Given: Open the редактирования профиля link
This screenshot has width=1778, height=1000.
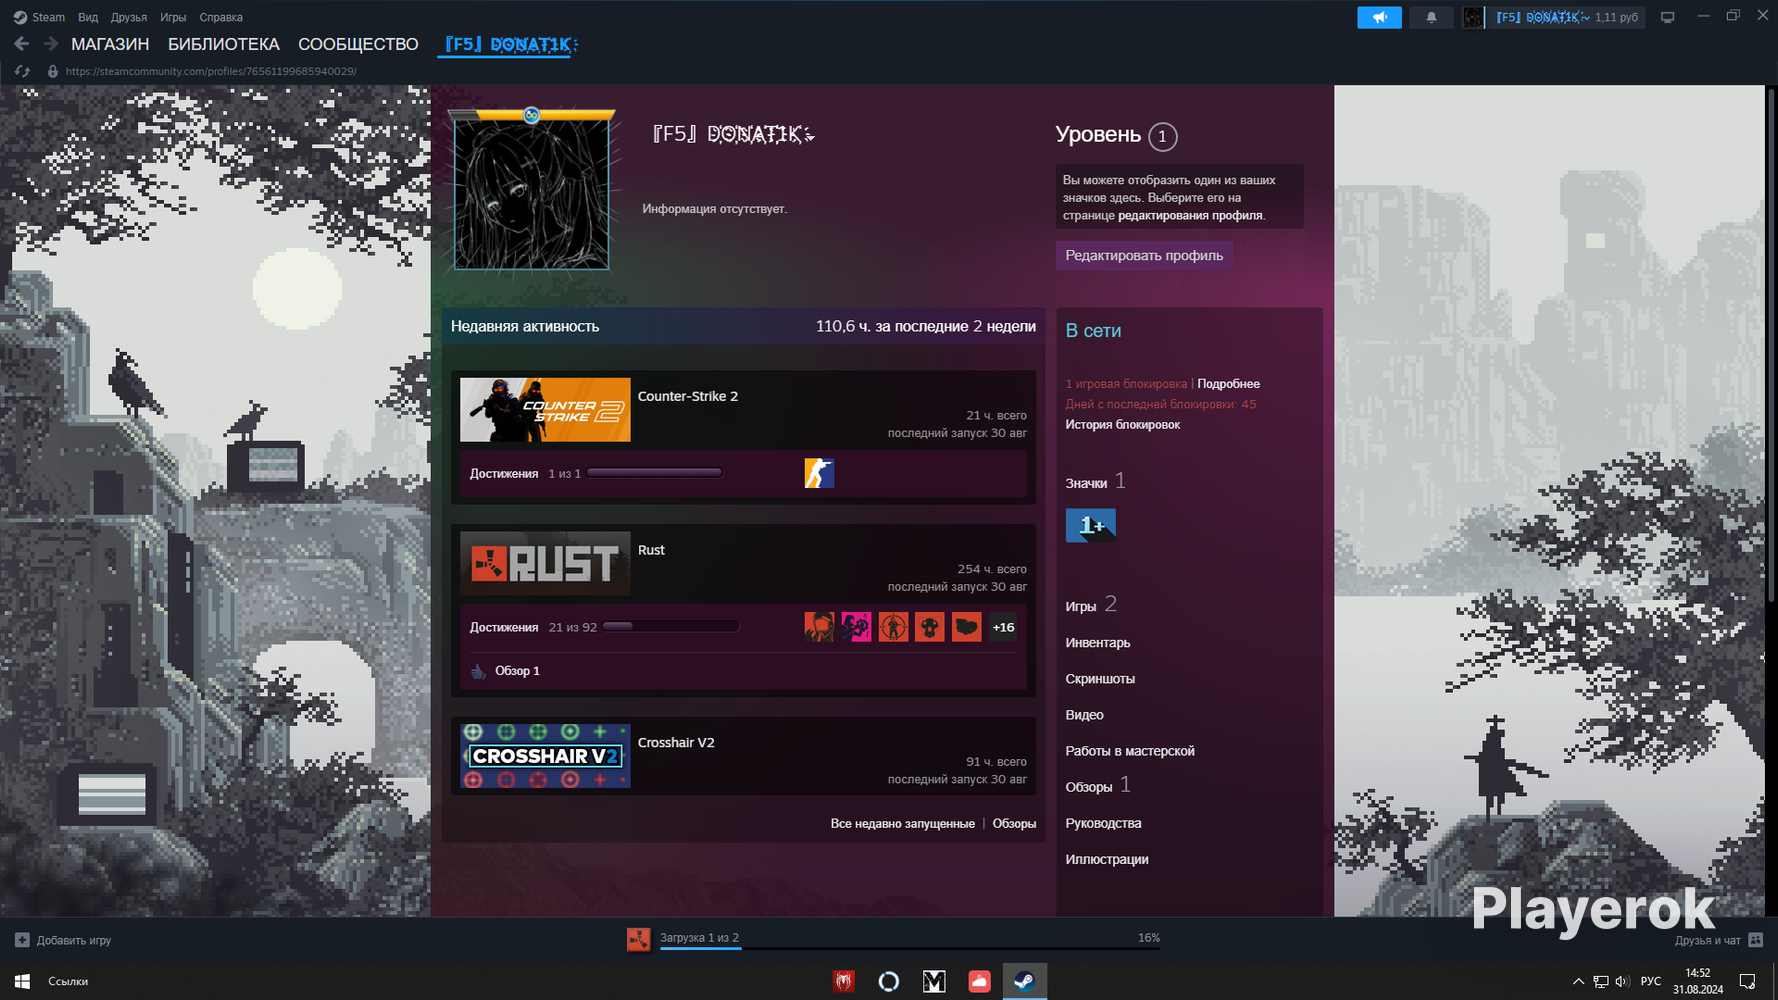Looking at the screenshot, I should point(1190,215).
